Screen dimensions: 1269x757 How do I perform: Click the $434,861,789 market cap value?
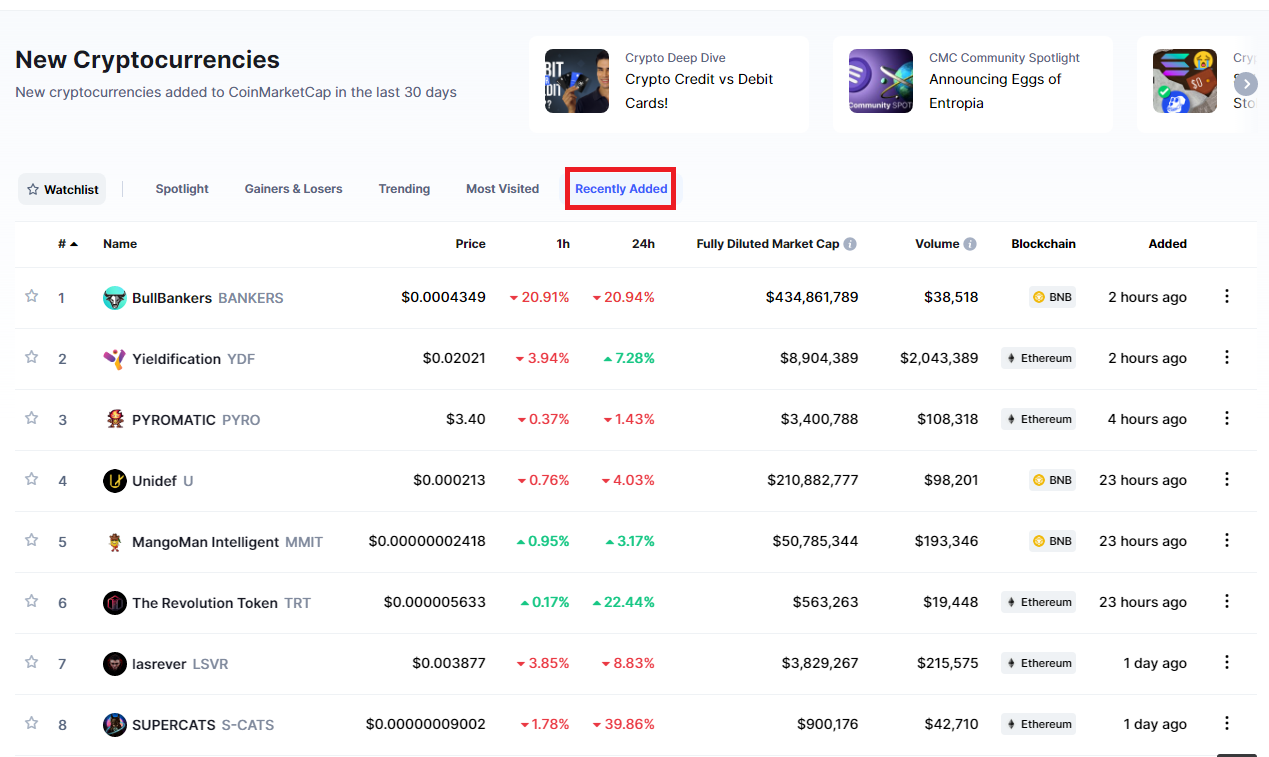812,297
